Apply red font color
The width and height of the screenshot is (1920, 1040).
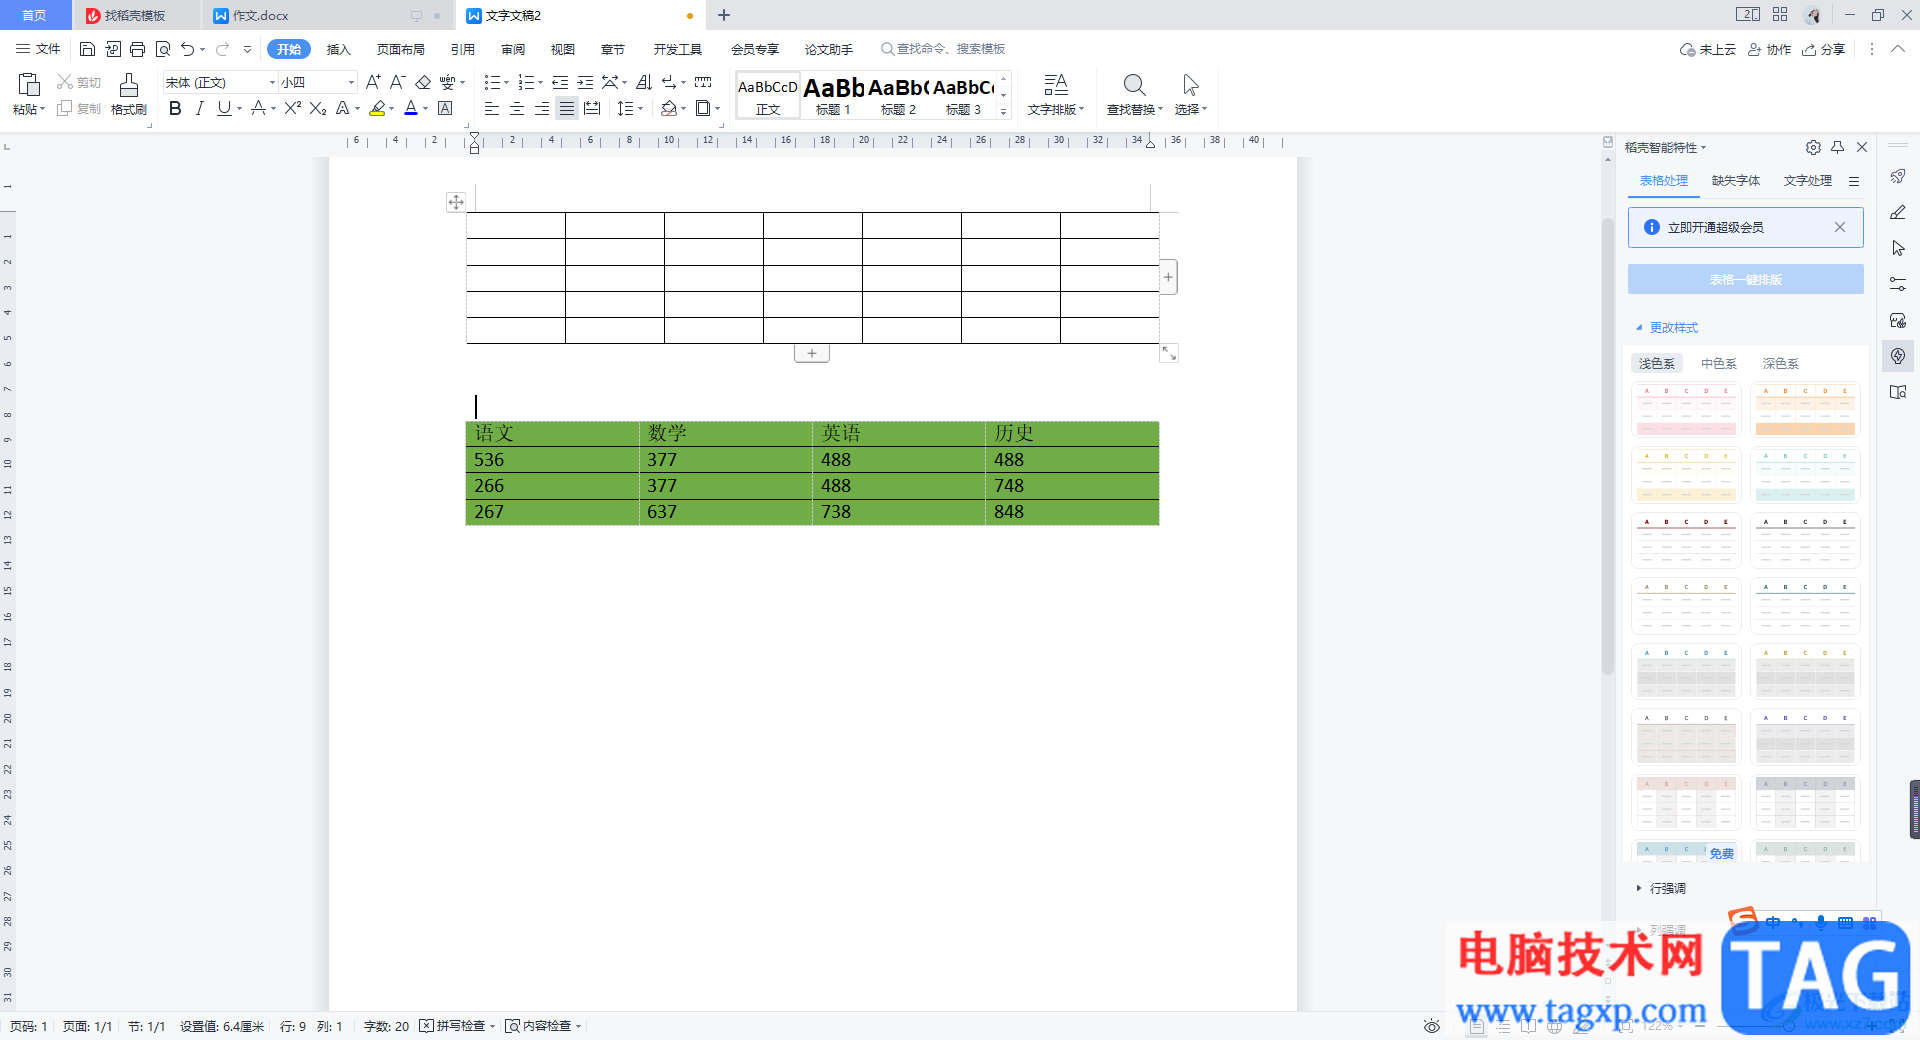(x=411, y=108)
